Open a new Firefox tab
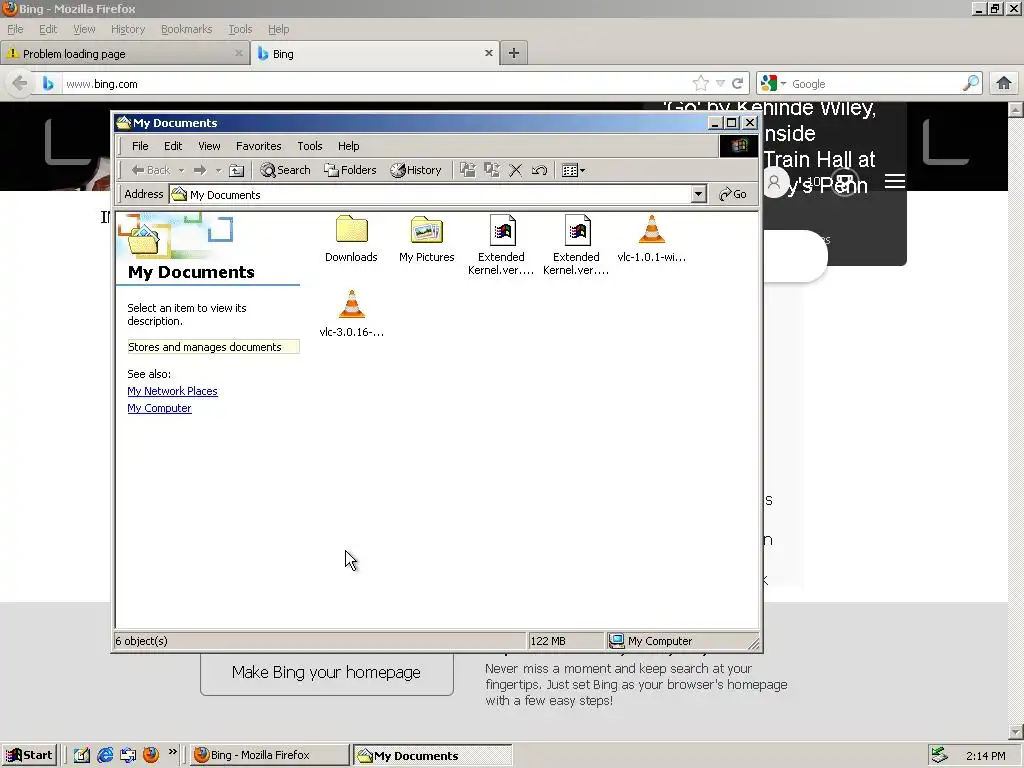 [514, 54]
